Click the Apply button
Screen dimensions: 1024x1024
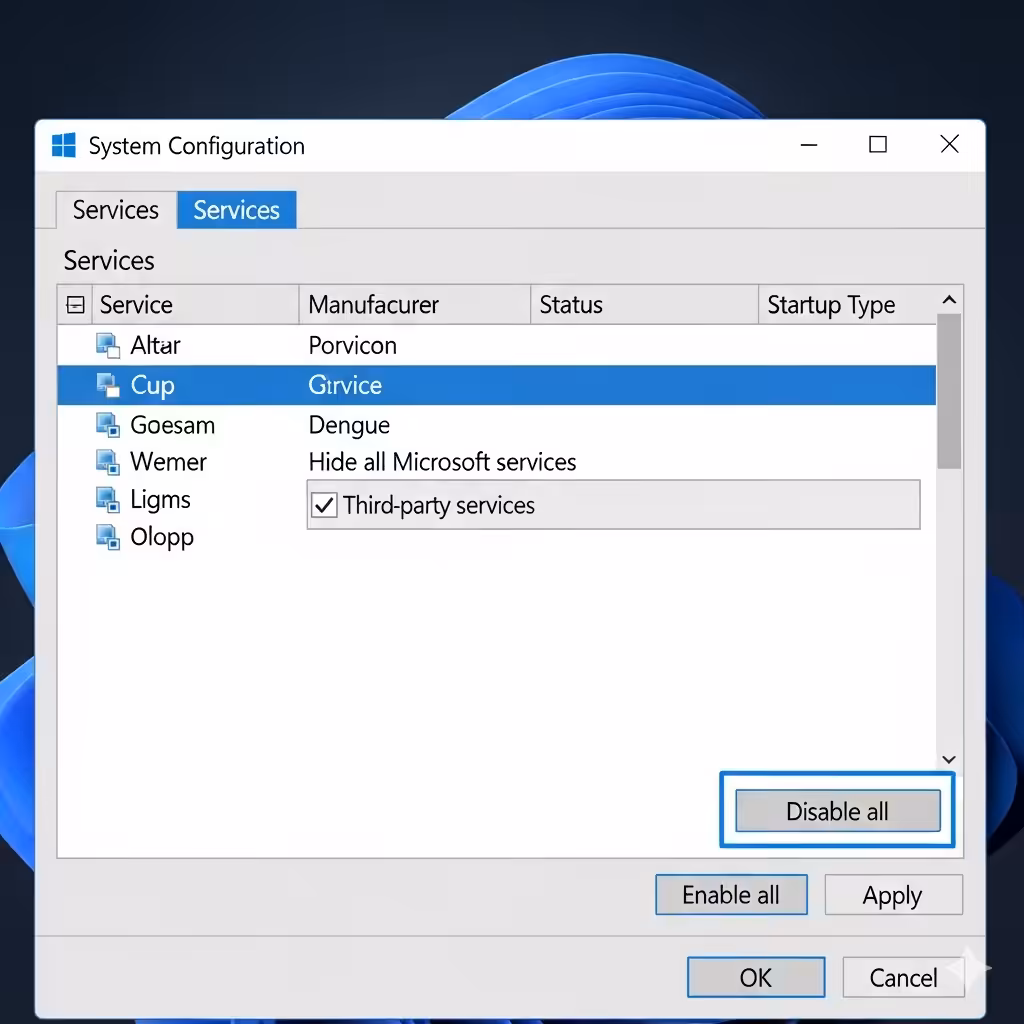[x=893, y=894]
